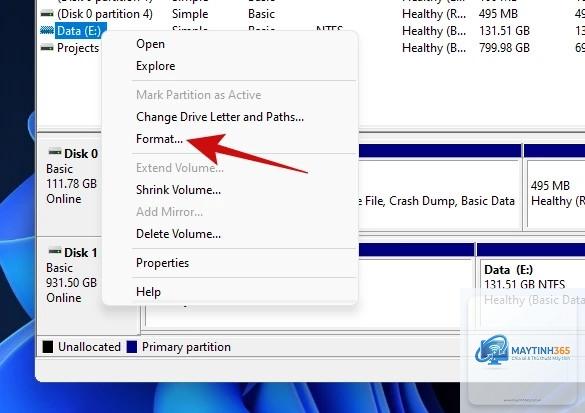Select Delete Volume... entry
This screenshot has height=413, width=585.
pyautogui.click(x=178, y=234)
